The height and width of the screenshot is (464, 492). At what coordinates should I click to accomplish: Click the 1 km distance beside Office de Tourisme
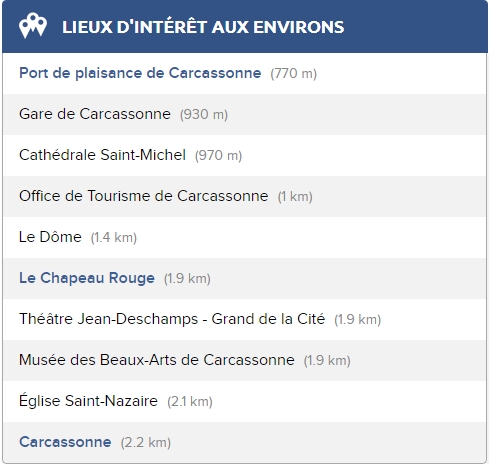tap(295, 197)
